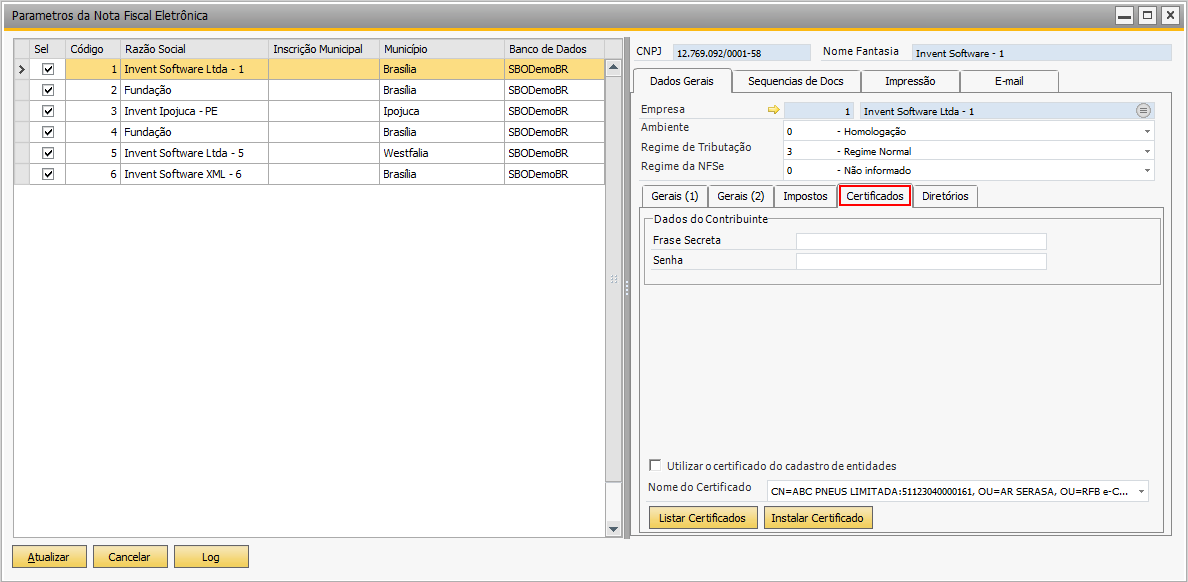Viewport: 1188px width, 582px height.
Task: Switch to the Sequencias de Docs tab
Action: click(x=796, y=81)
